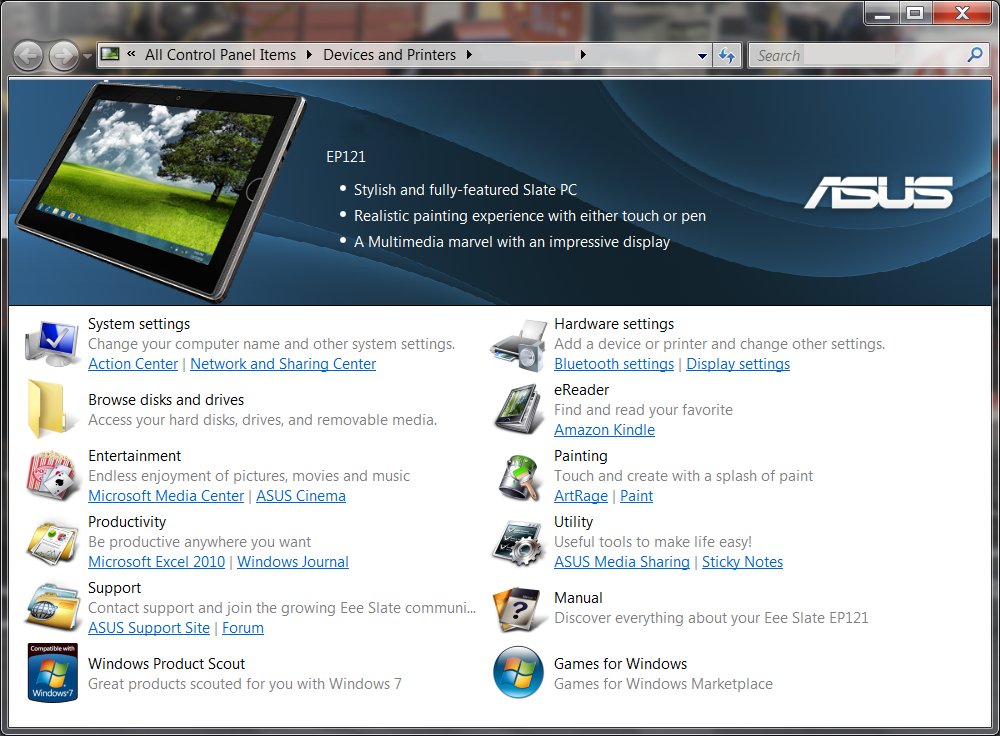The height and width of the screenshot is (736, 1000).
Task: Click the search magnifier icon
Action: pos(974,55)
